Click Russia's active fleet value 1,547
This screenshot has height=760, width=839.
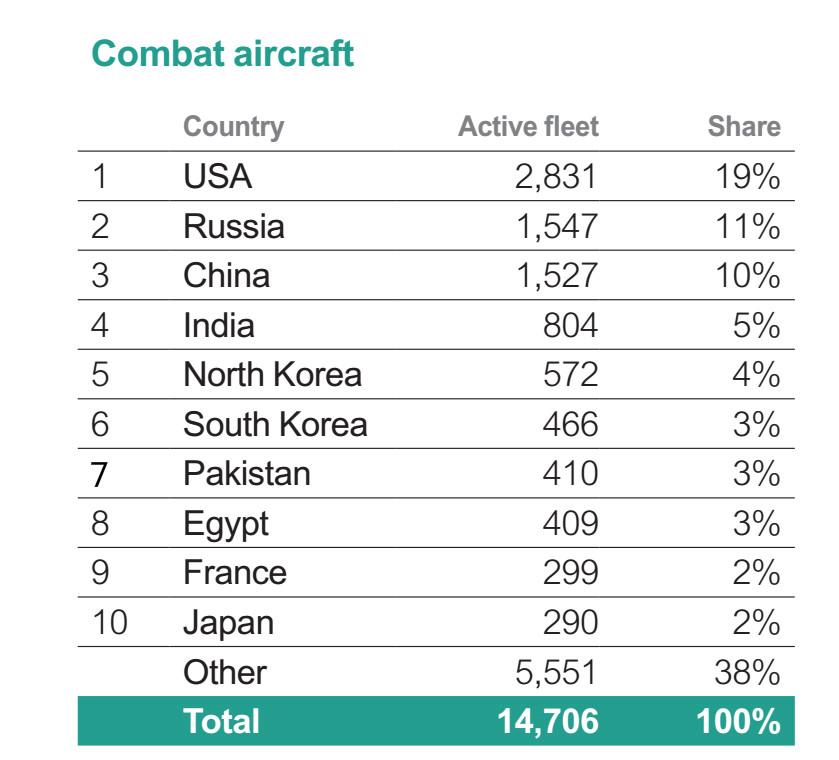click(x=556, y=226)
